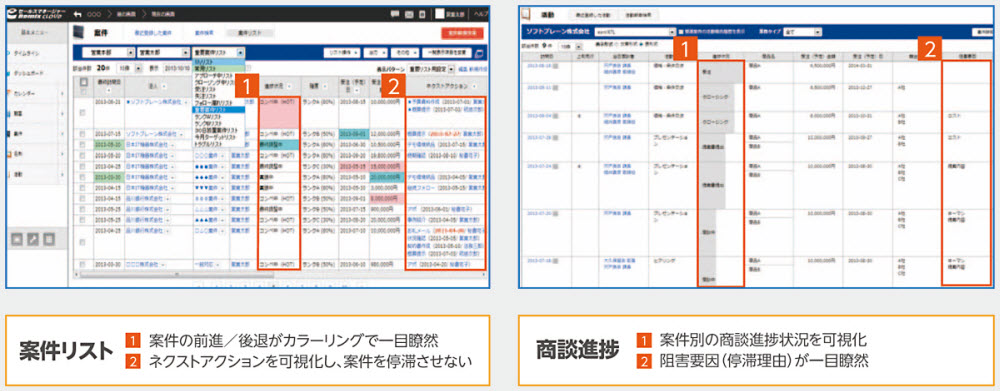Open the その他 dropdown
The width and height of the screenshot is (1000, 391).
404,53
